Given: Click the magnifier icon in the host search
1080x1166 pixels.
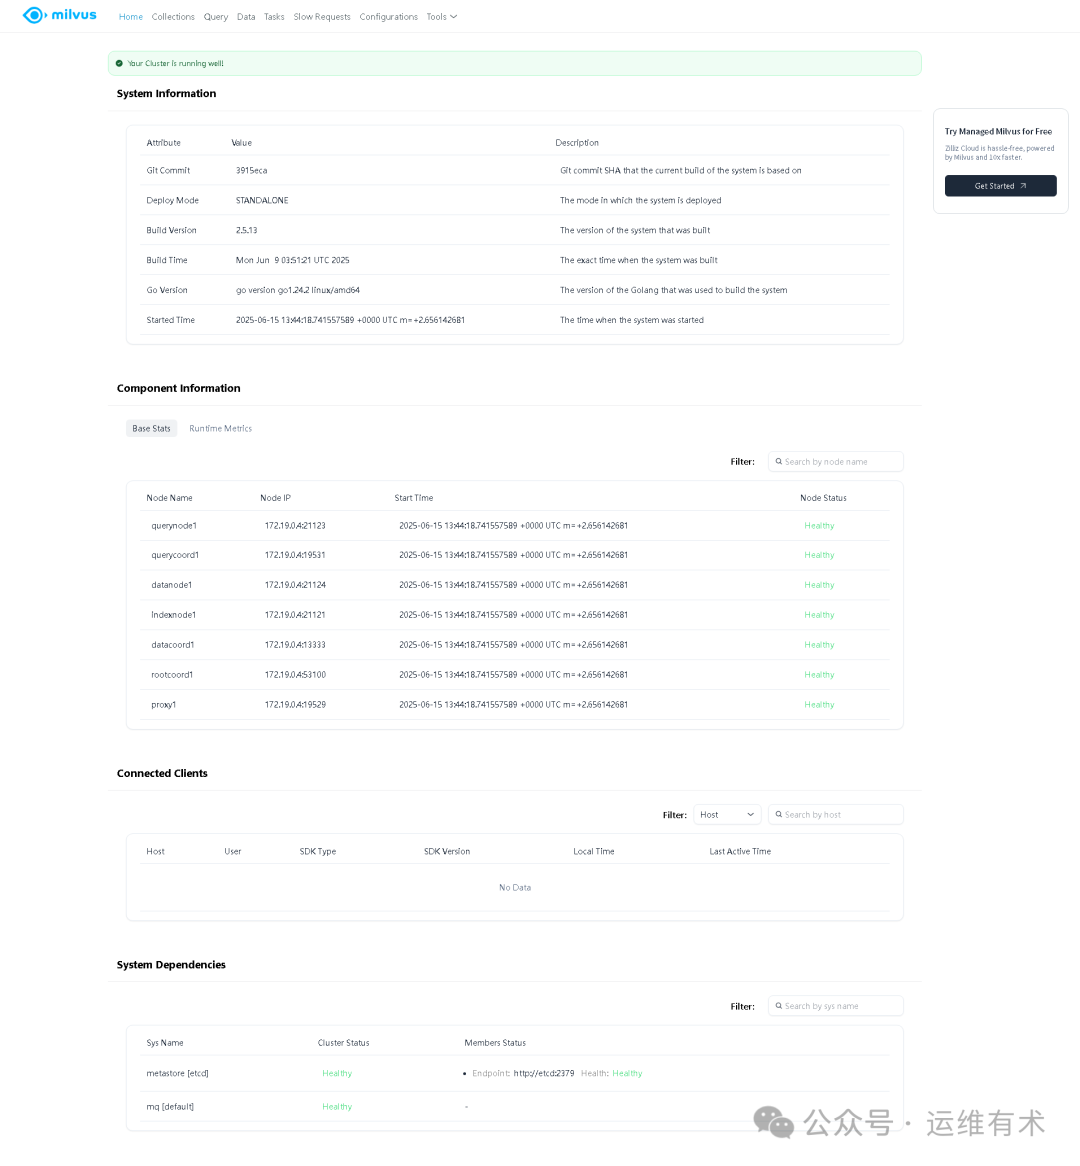Looking at the screenshot, I should click(x=779, y=813).
